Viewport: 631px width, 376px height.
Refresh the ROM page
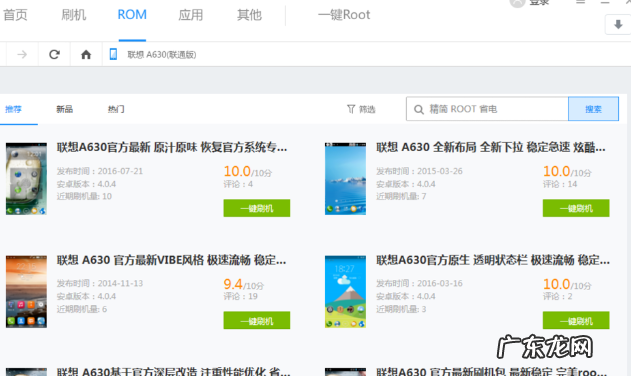[x=54, y=54]
